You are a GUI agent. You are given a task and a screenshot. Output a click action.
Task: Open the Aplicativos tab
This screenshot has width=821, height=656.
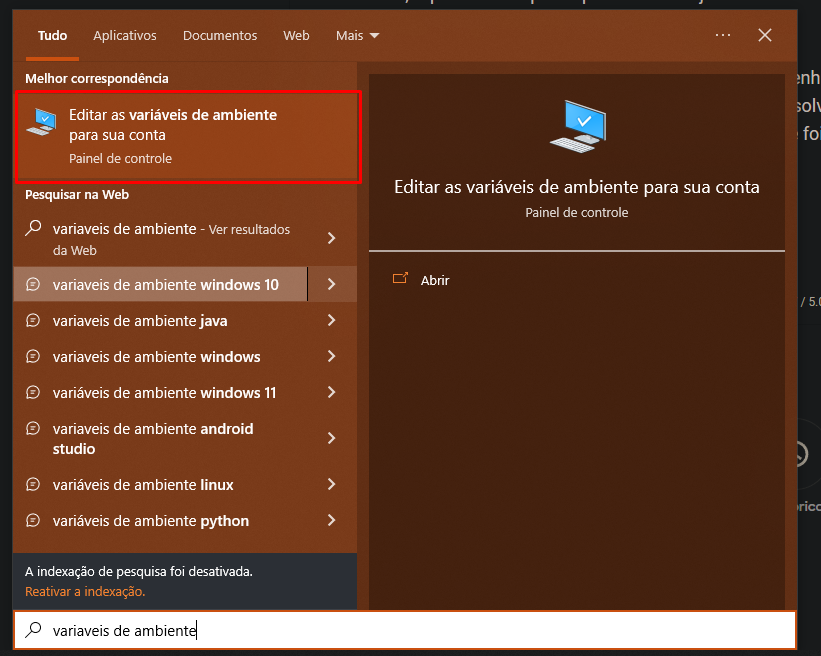tap(125, 36)
